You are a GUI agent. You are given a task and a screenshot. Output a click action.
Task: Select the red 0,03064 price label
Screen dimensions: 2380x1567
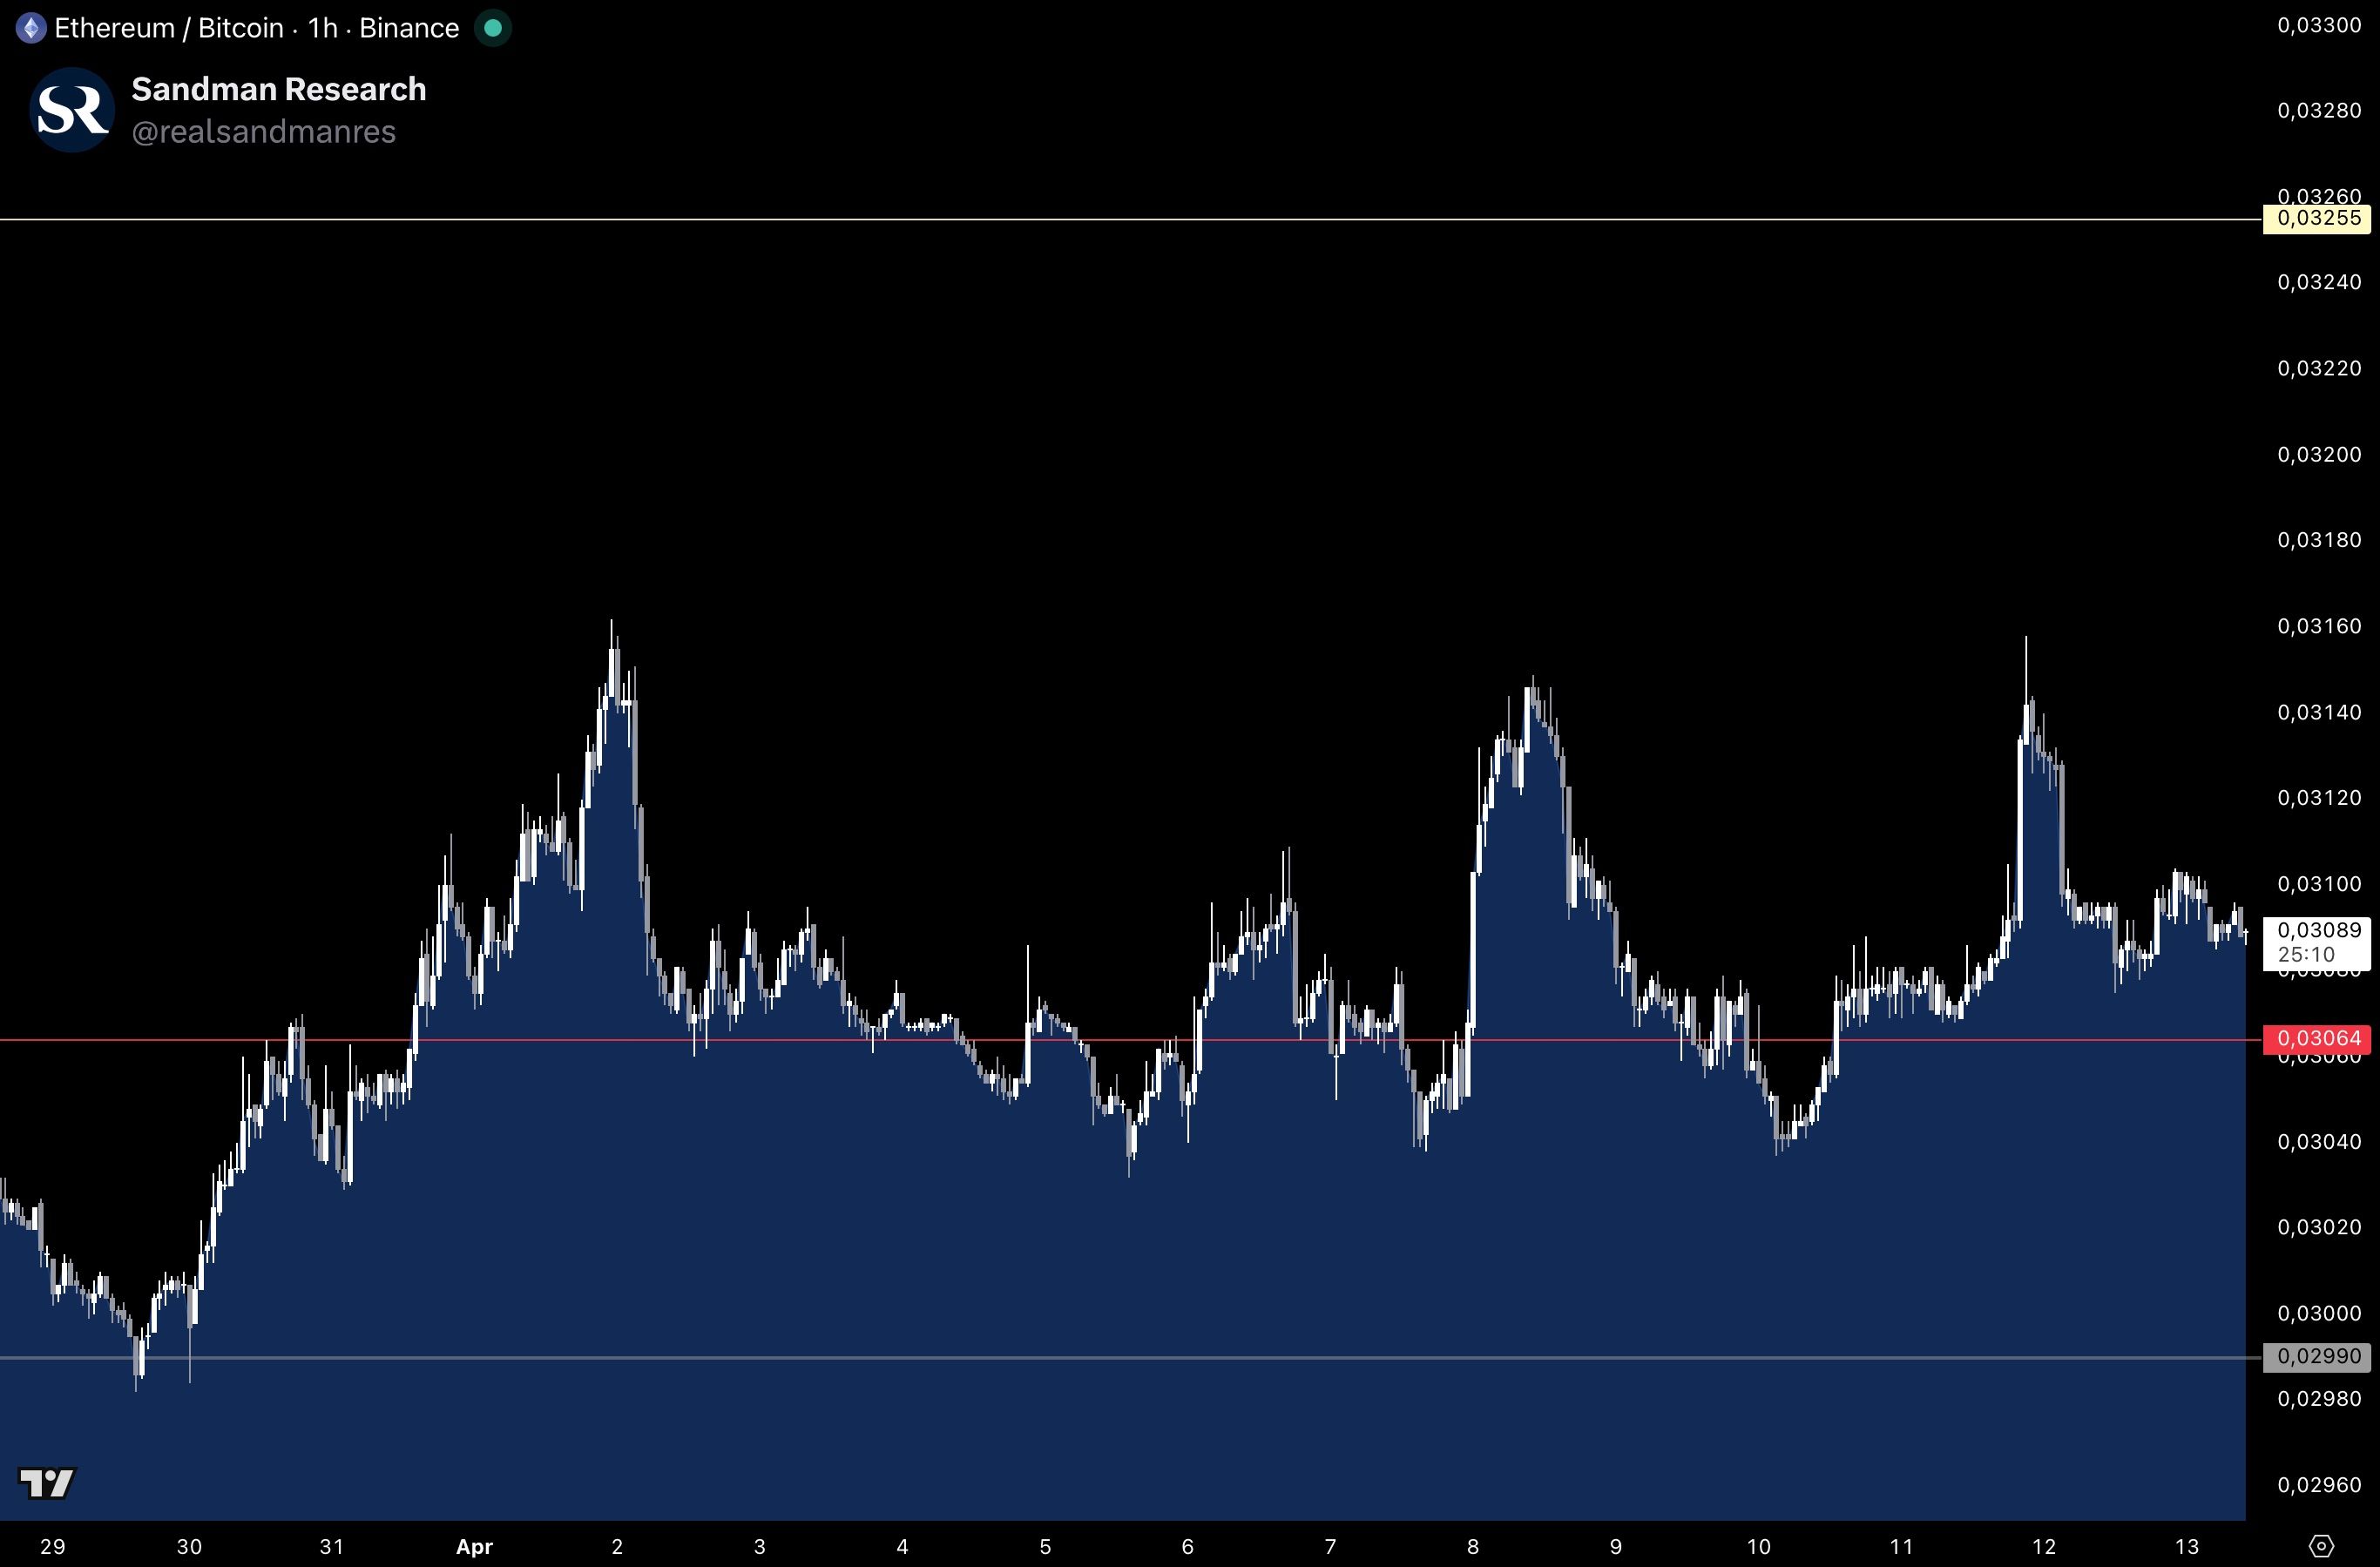click(2318, 1039)
